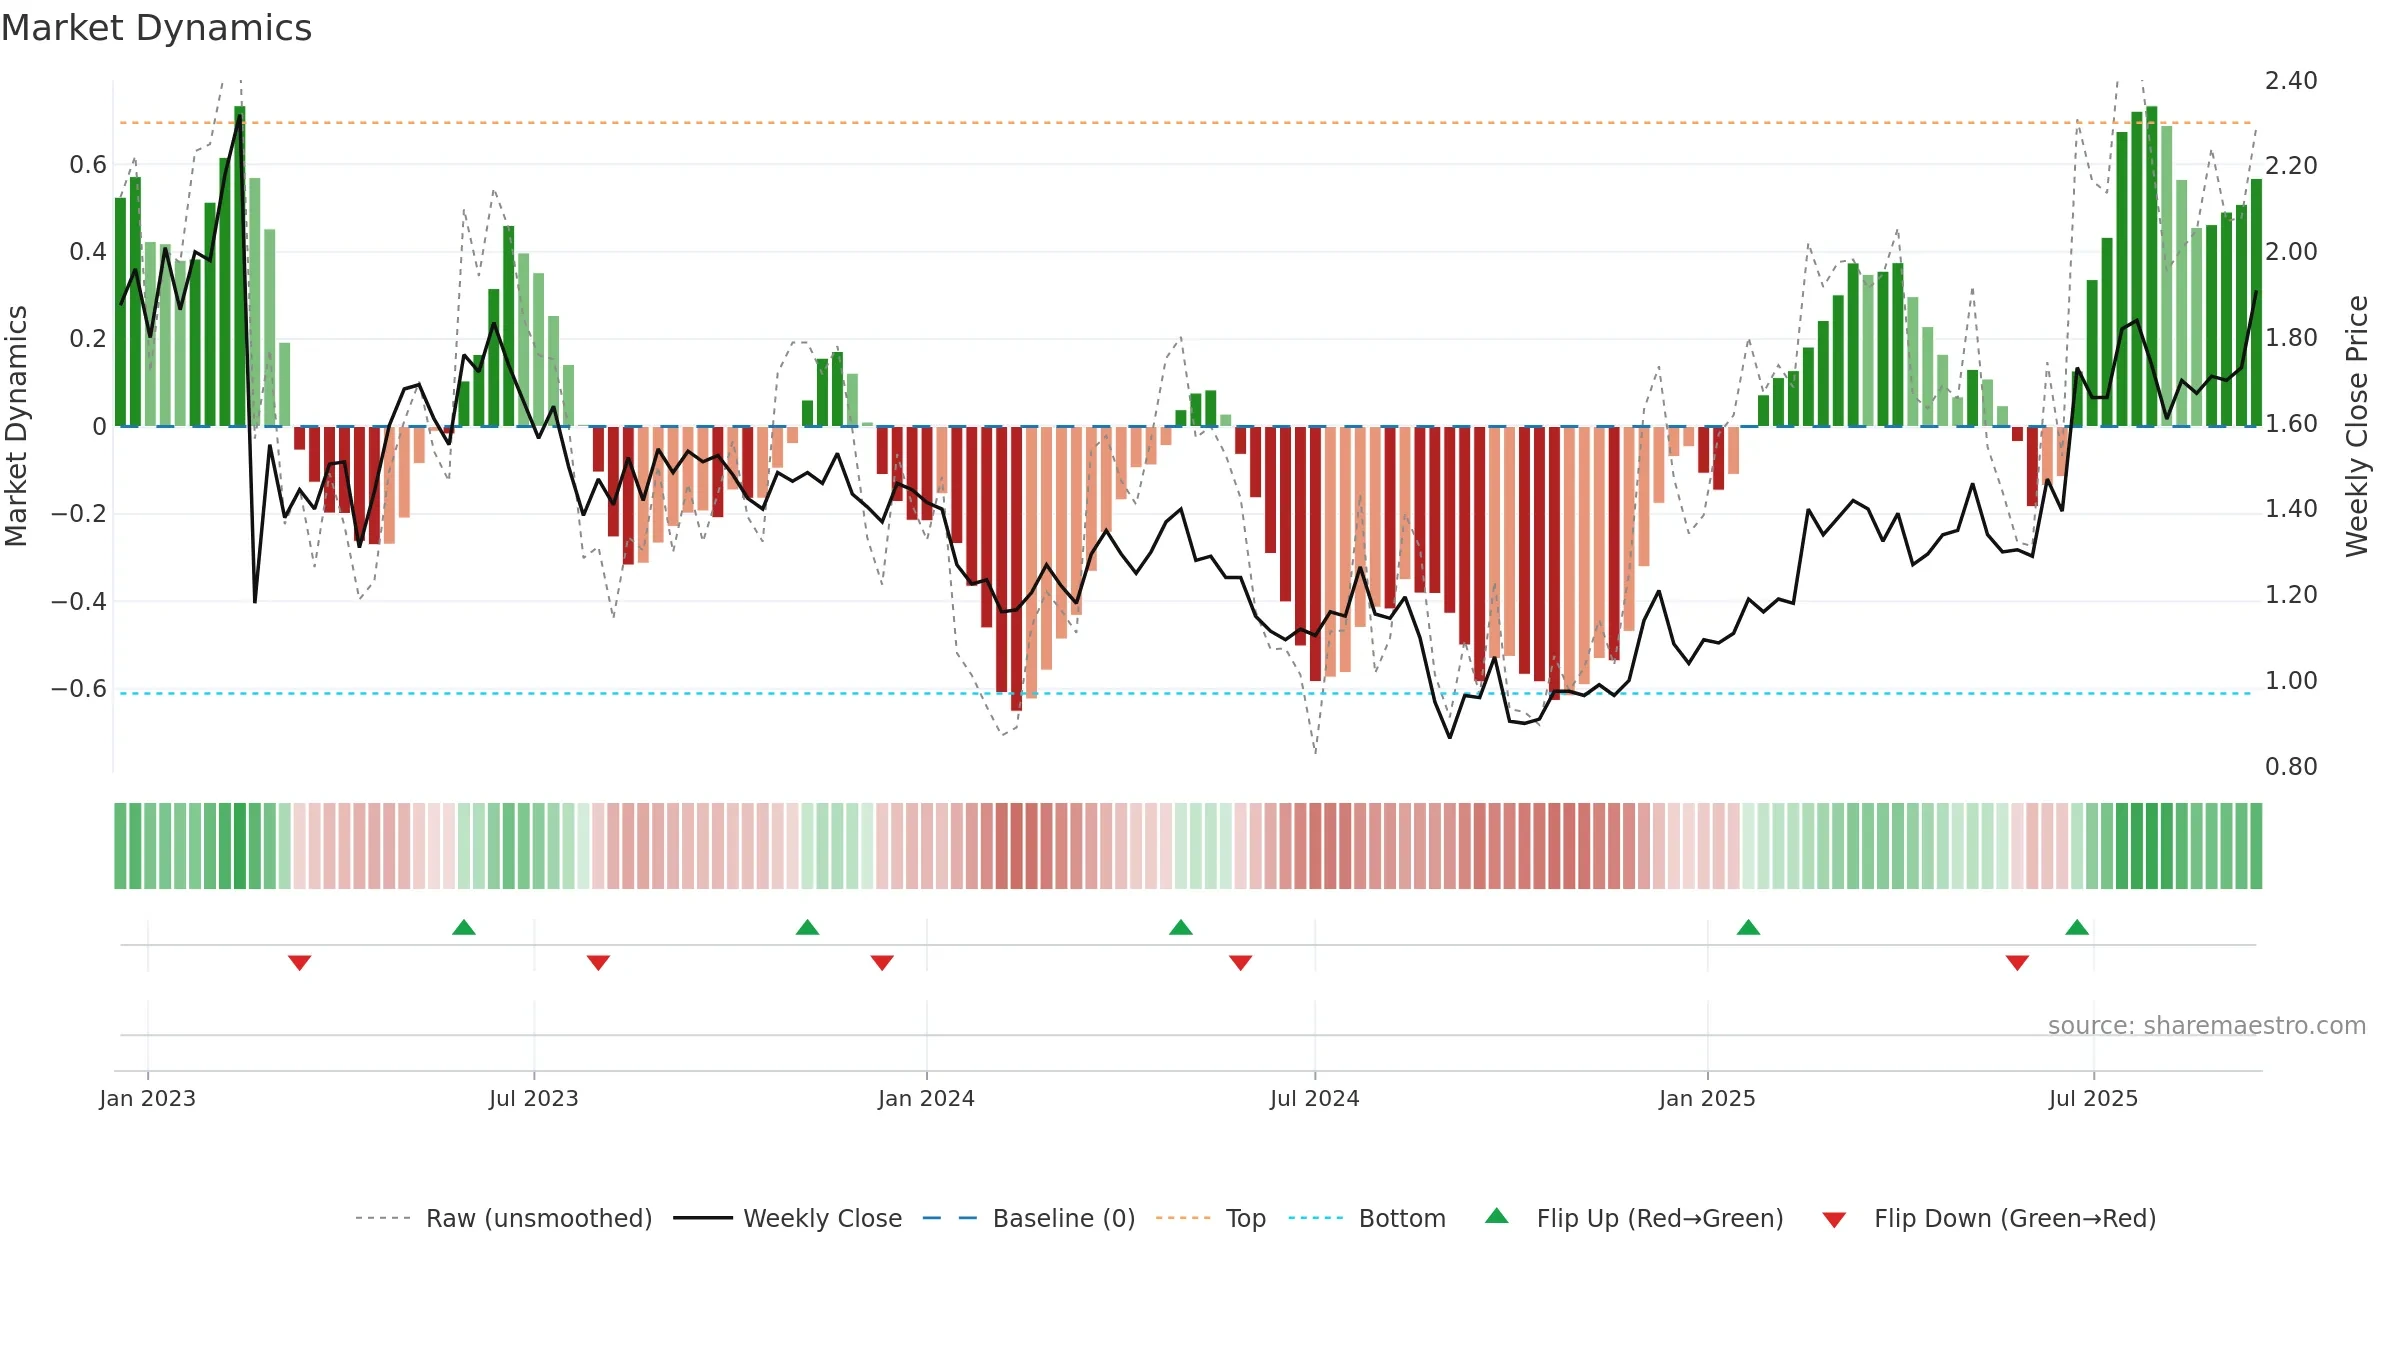Click the 2.20 price axis label

[x=2291, y=165]
